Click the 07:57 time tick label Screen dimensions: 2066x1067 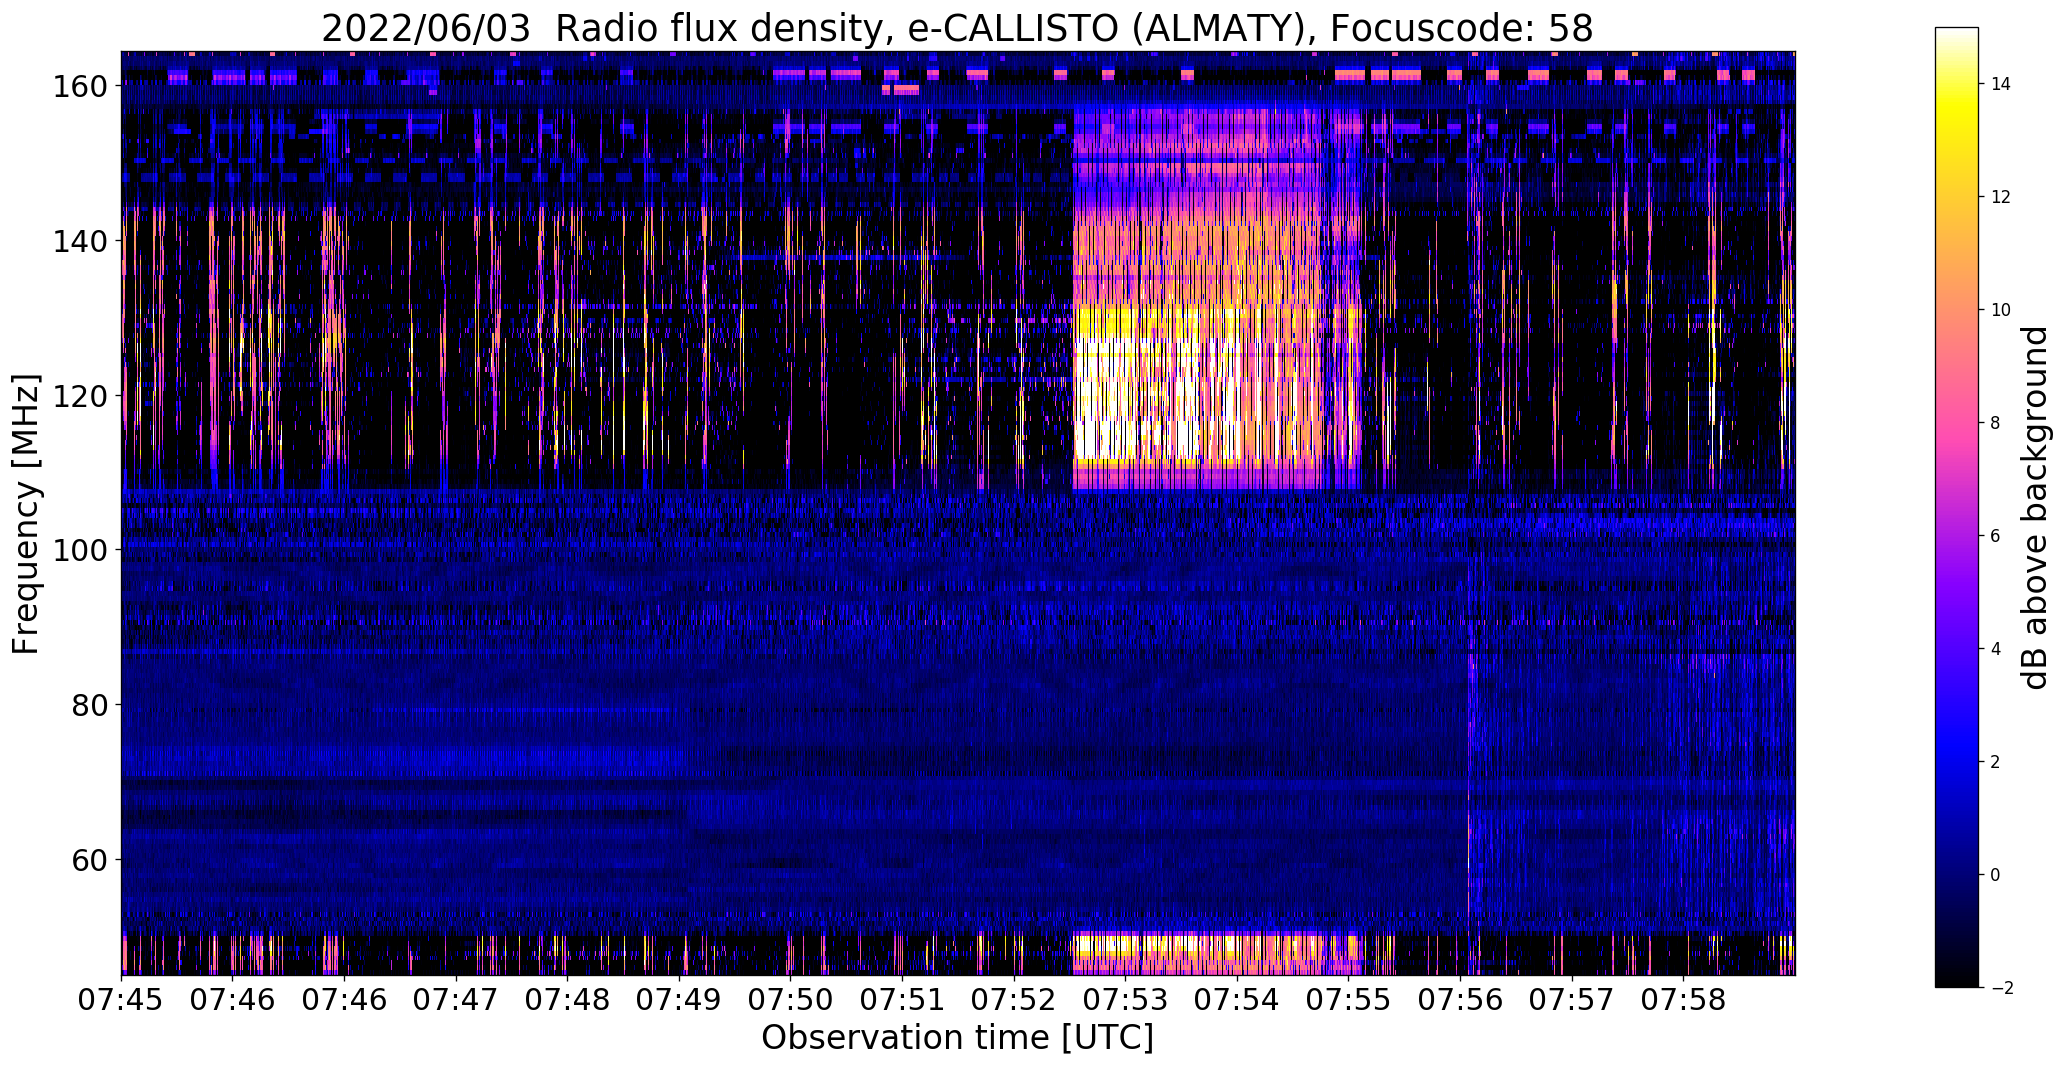[x=1573, y=1000]
